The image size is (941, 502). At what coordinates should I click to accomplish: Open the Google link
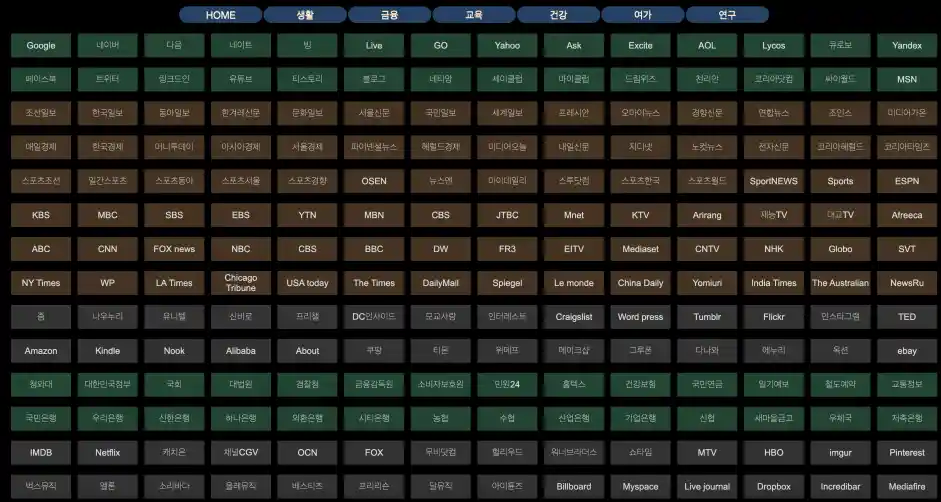coord(41,46)
